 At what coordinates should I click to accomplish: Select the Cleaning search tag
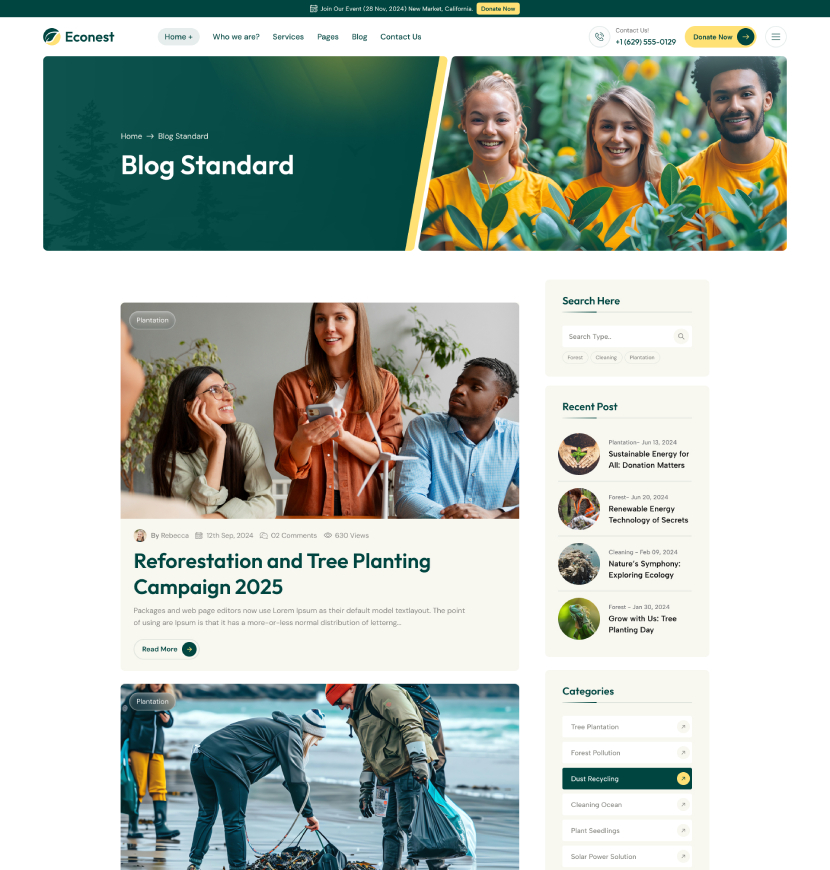click(606, 358)
